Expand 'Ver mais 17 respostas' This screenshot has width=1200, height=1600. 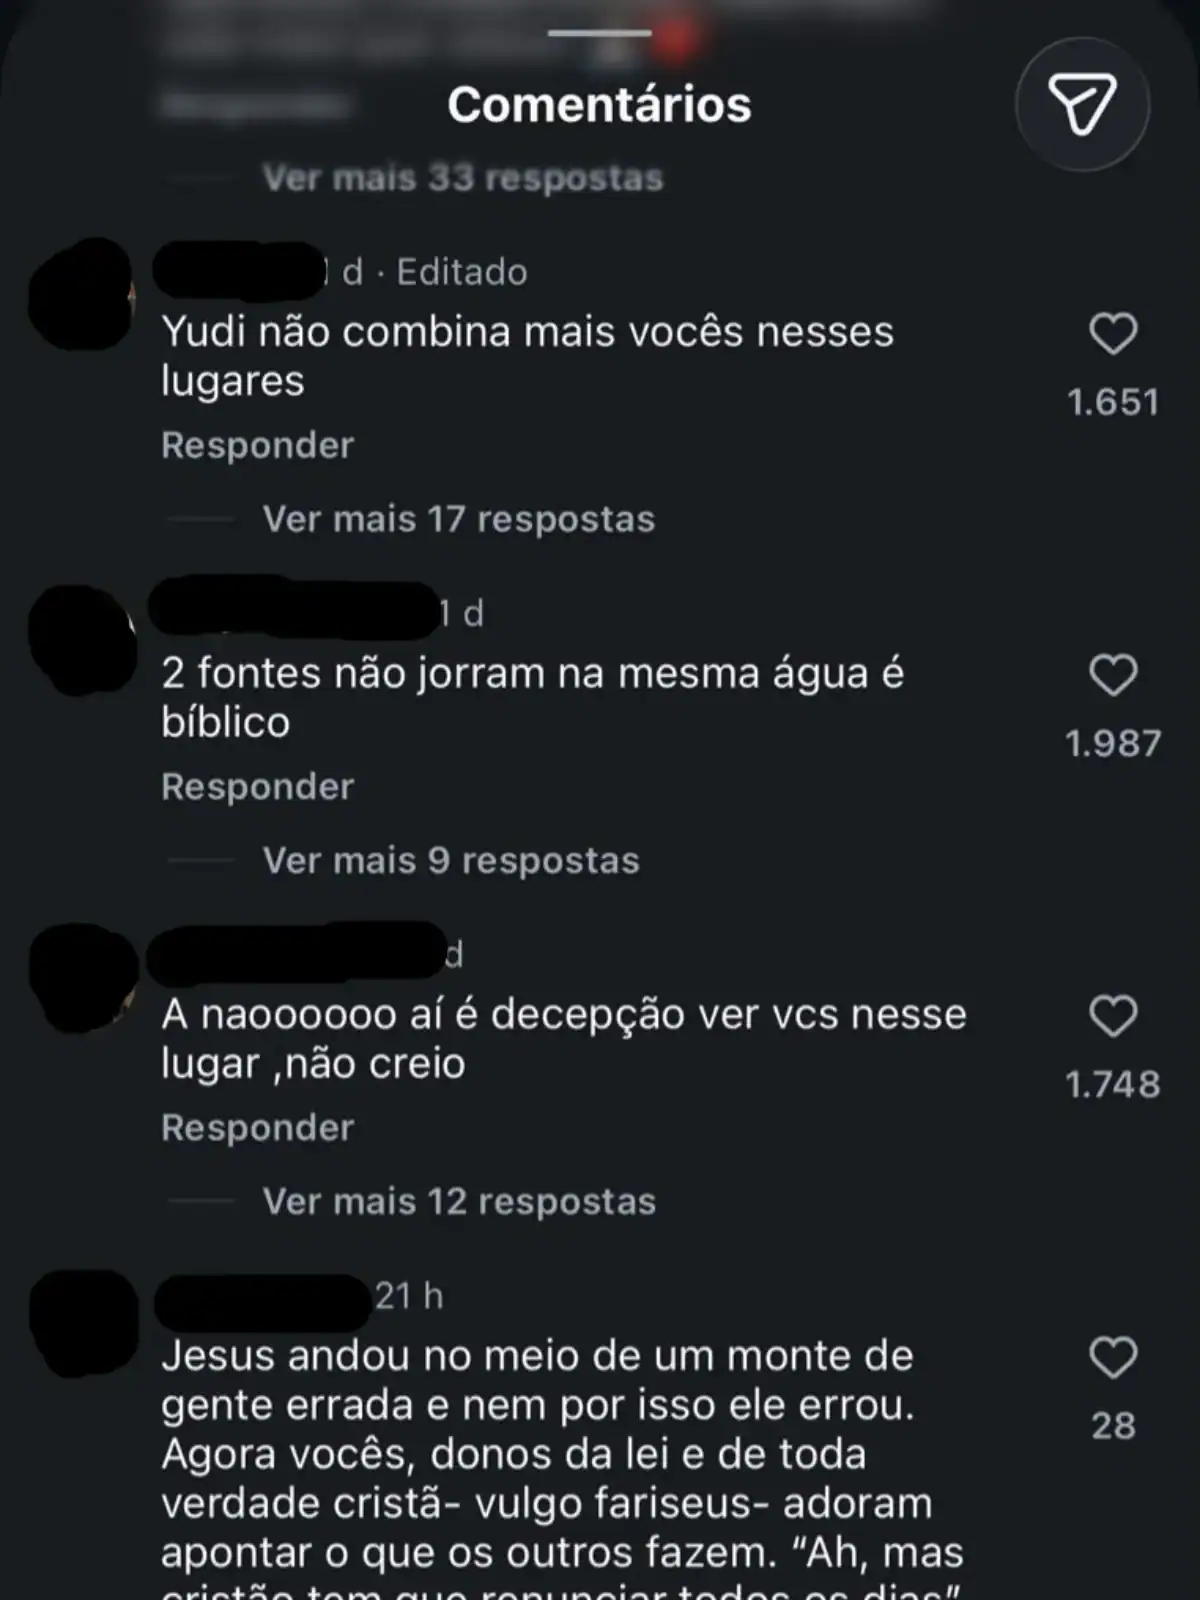click(x=459, y=519)
